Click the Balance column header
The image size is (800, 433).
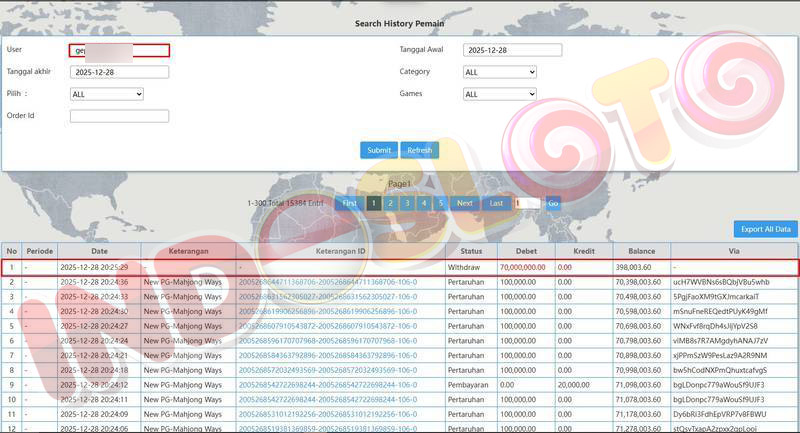click(641, 250)
